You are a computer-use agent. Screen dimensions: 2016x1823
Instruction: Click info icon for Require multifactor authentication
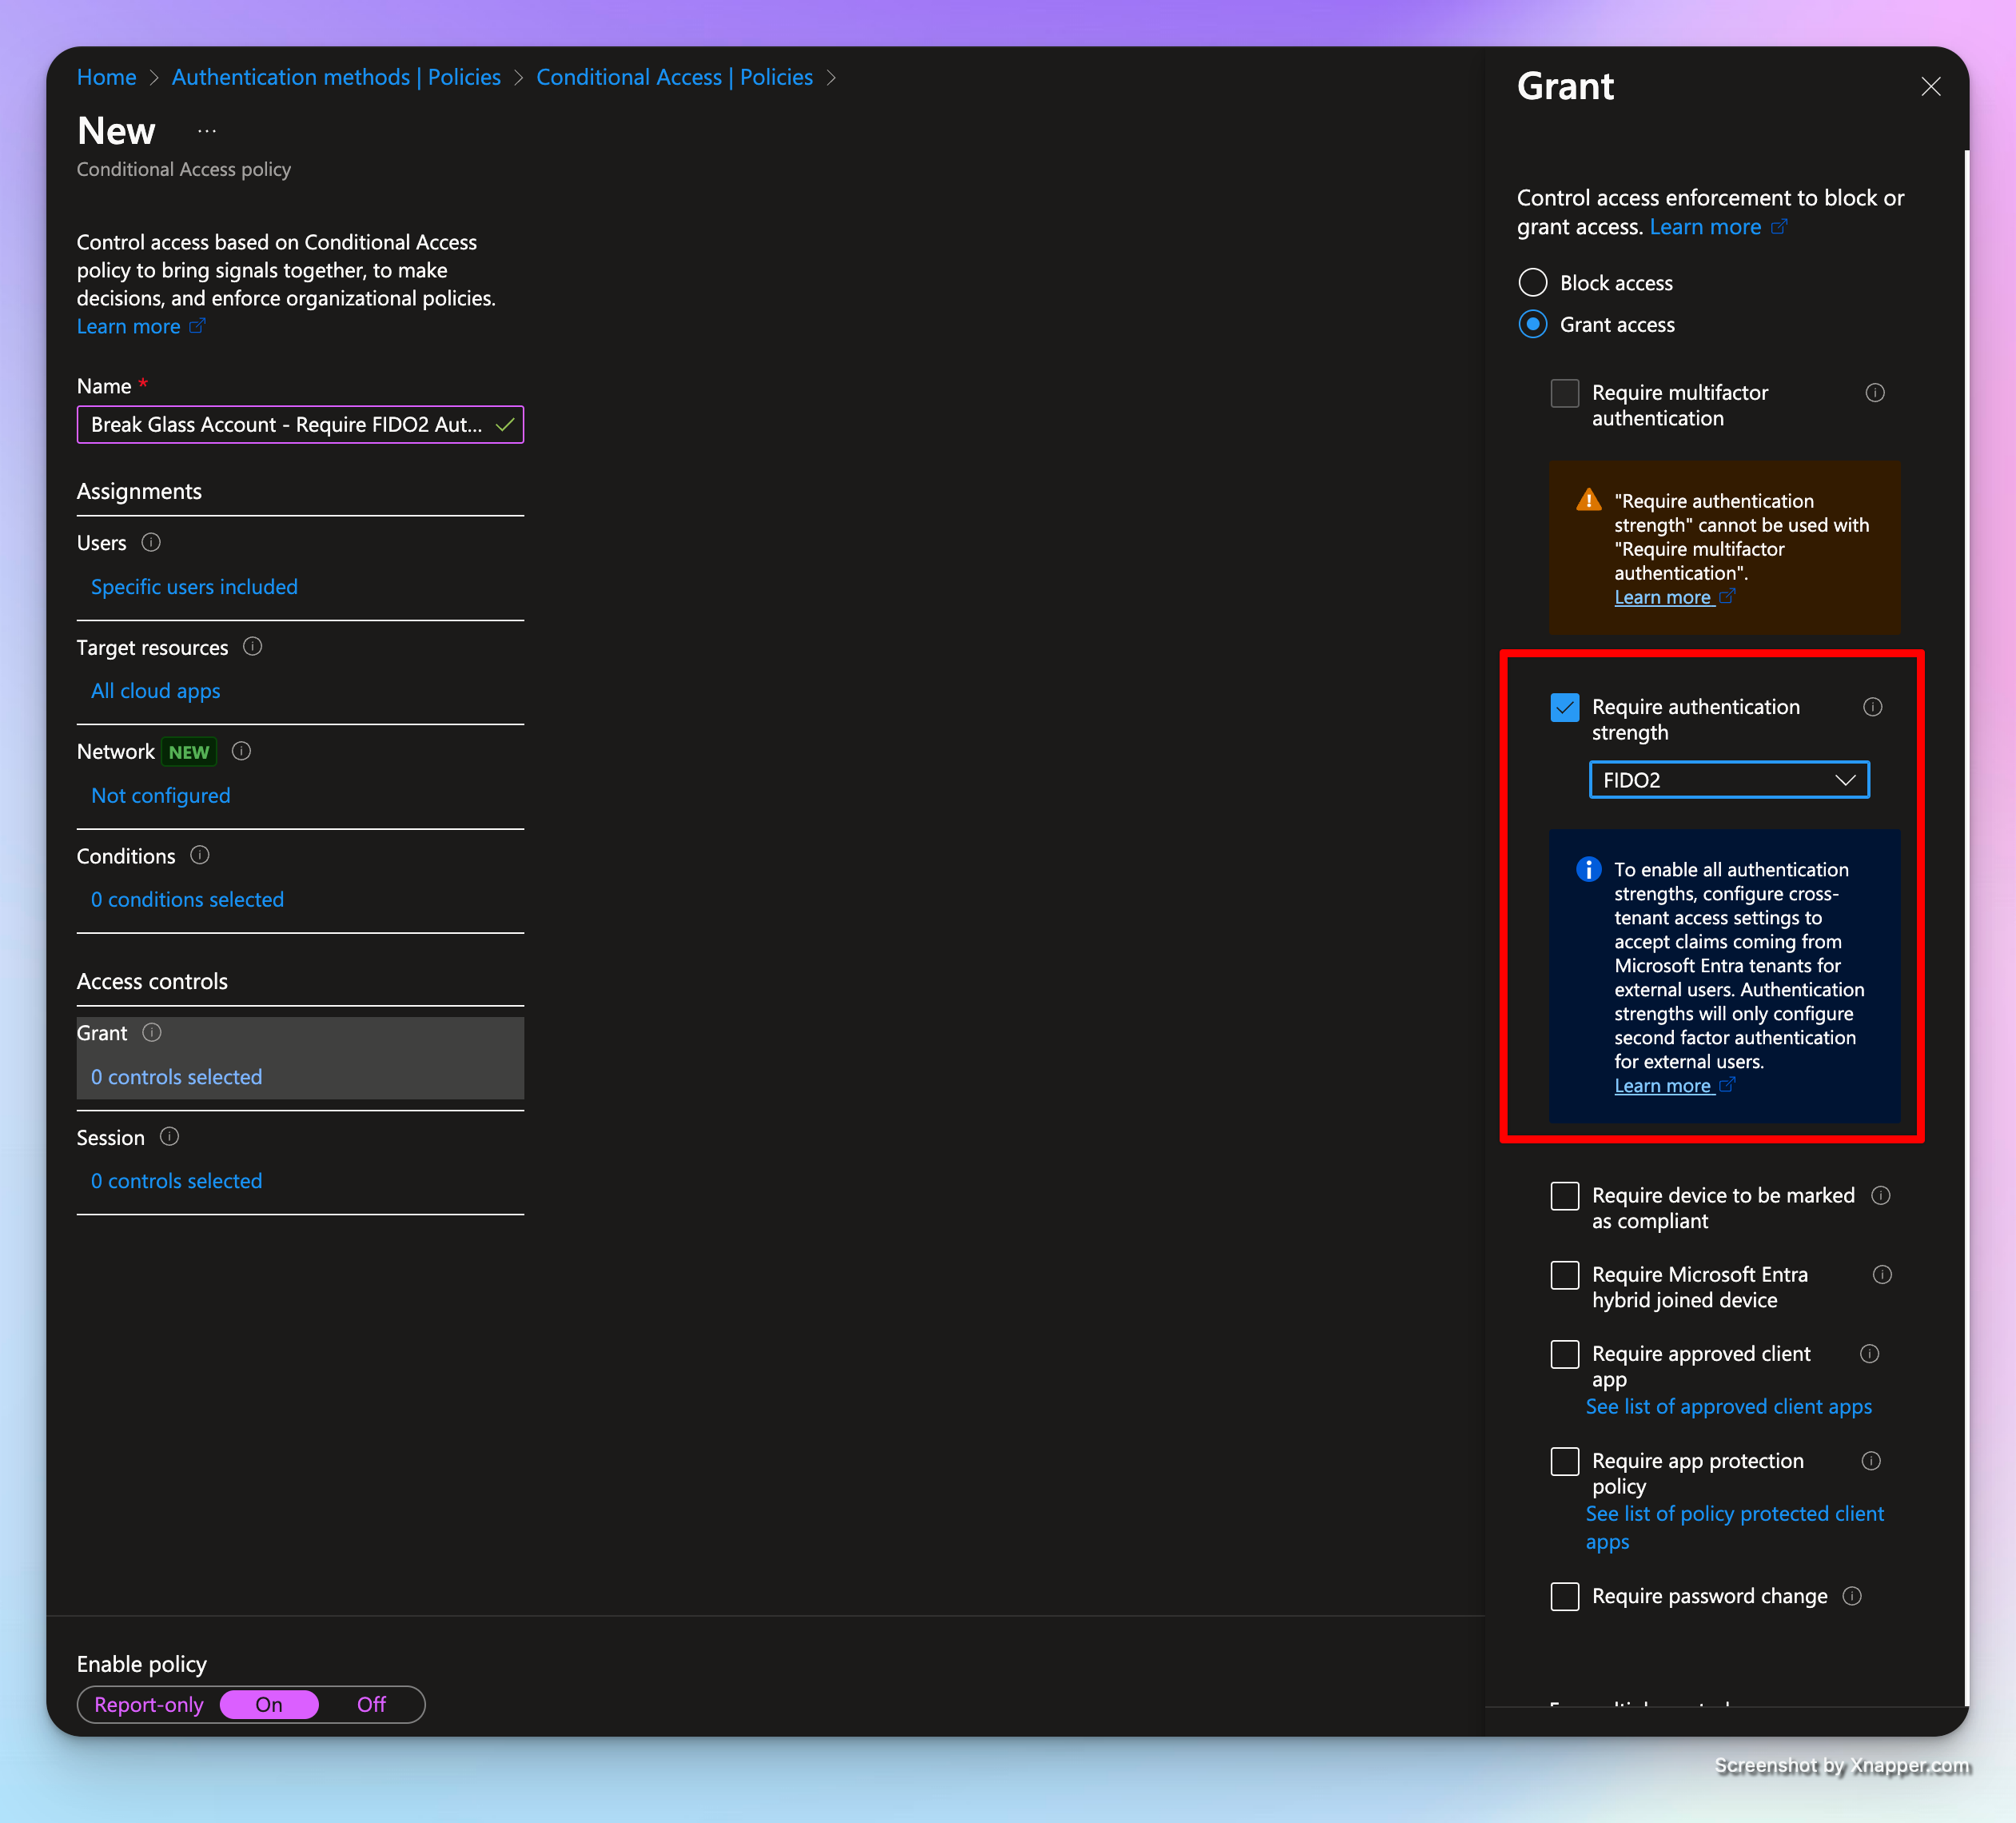(x=1875, y=393)
